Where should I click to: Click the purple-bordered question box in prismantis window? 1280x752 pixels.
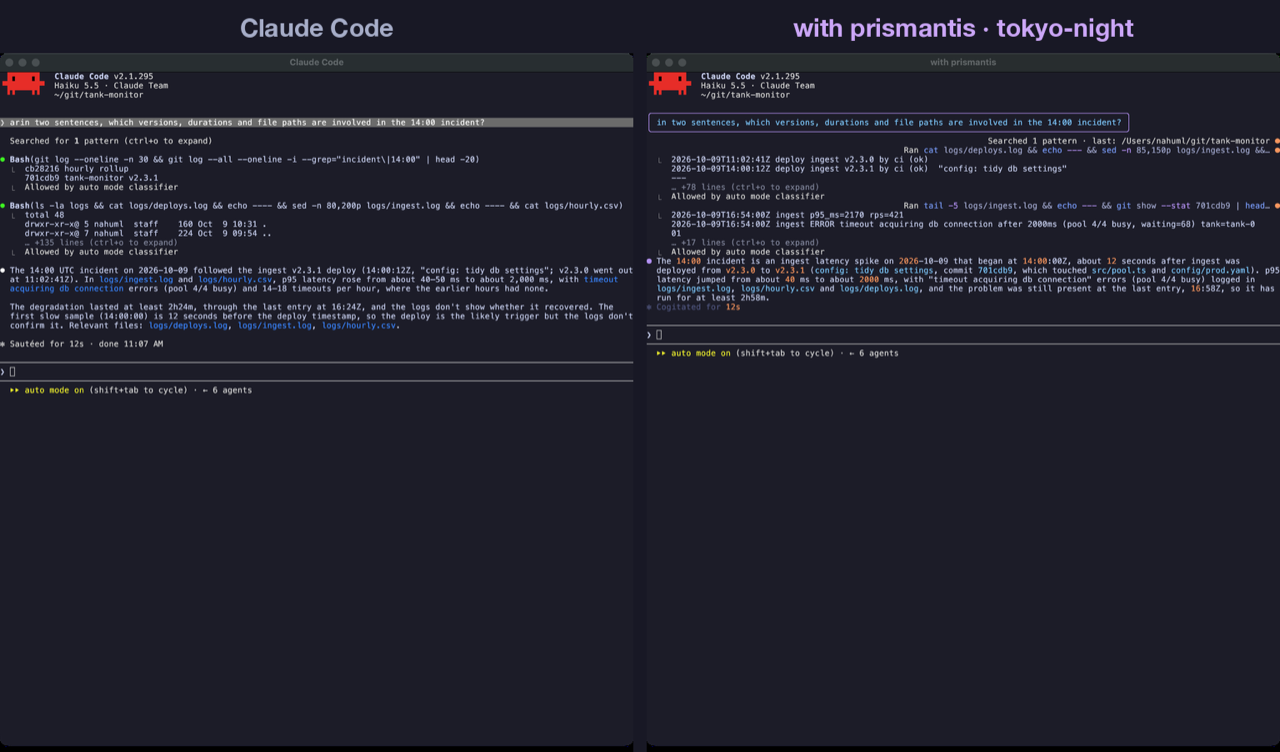click(888, 123)
